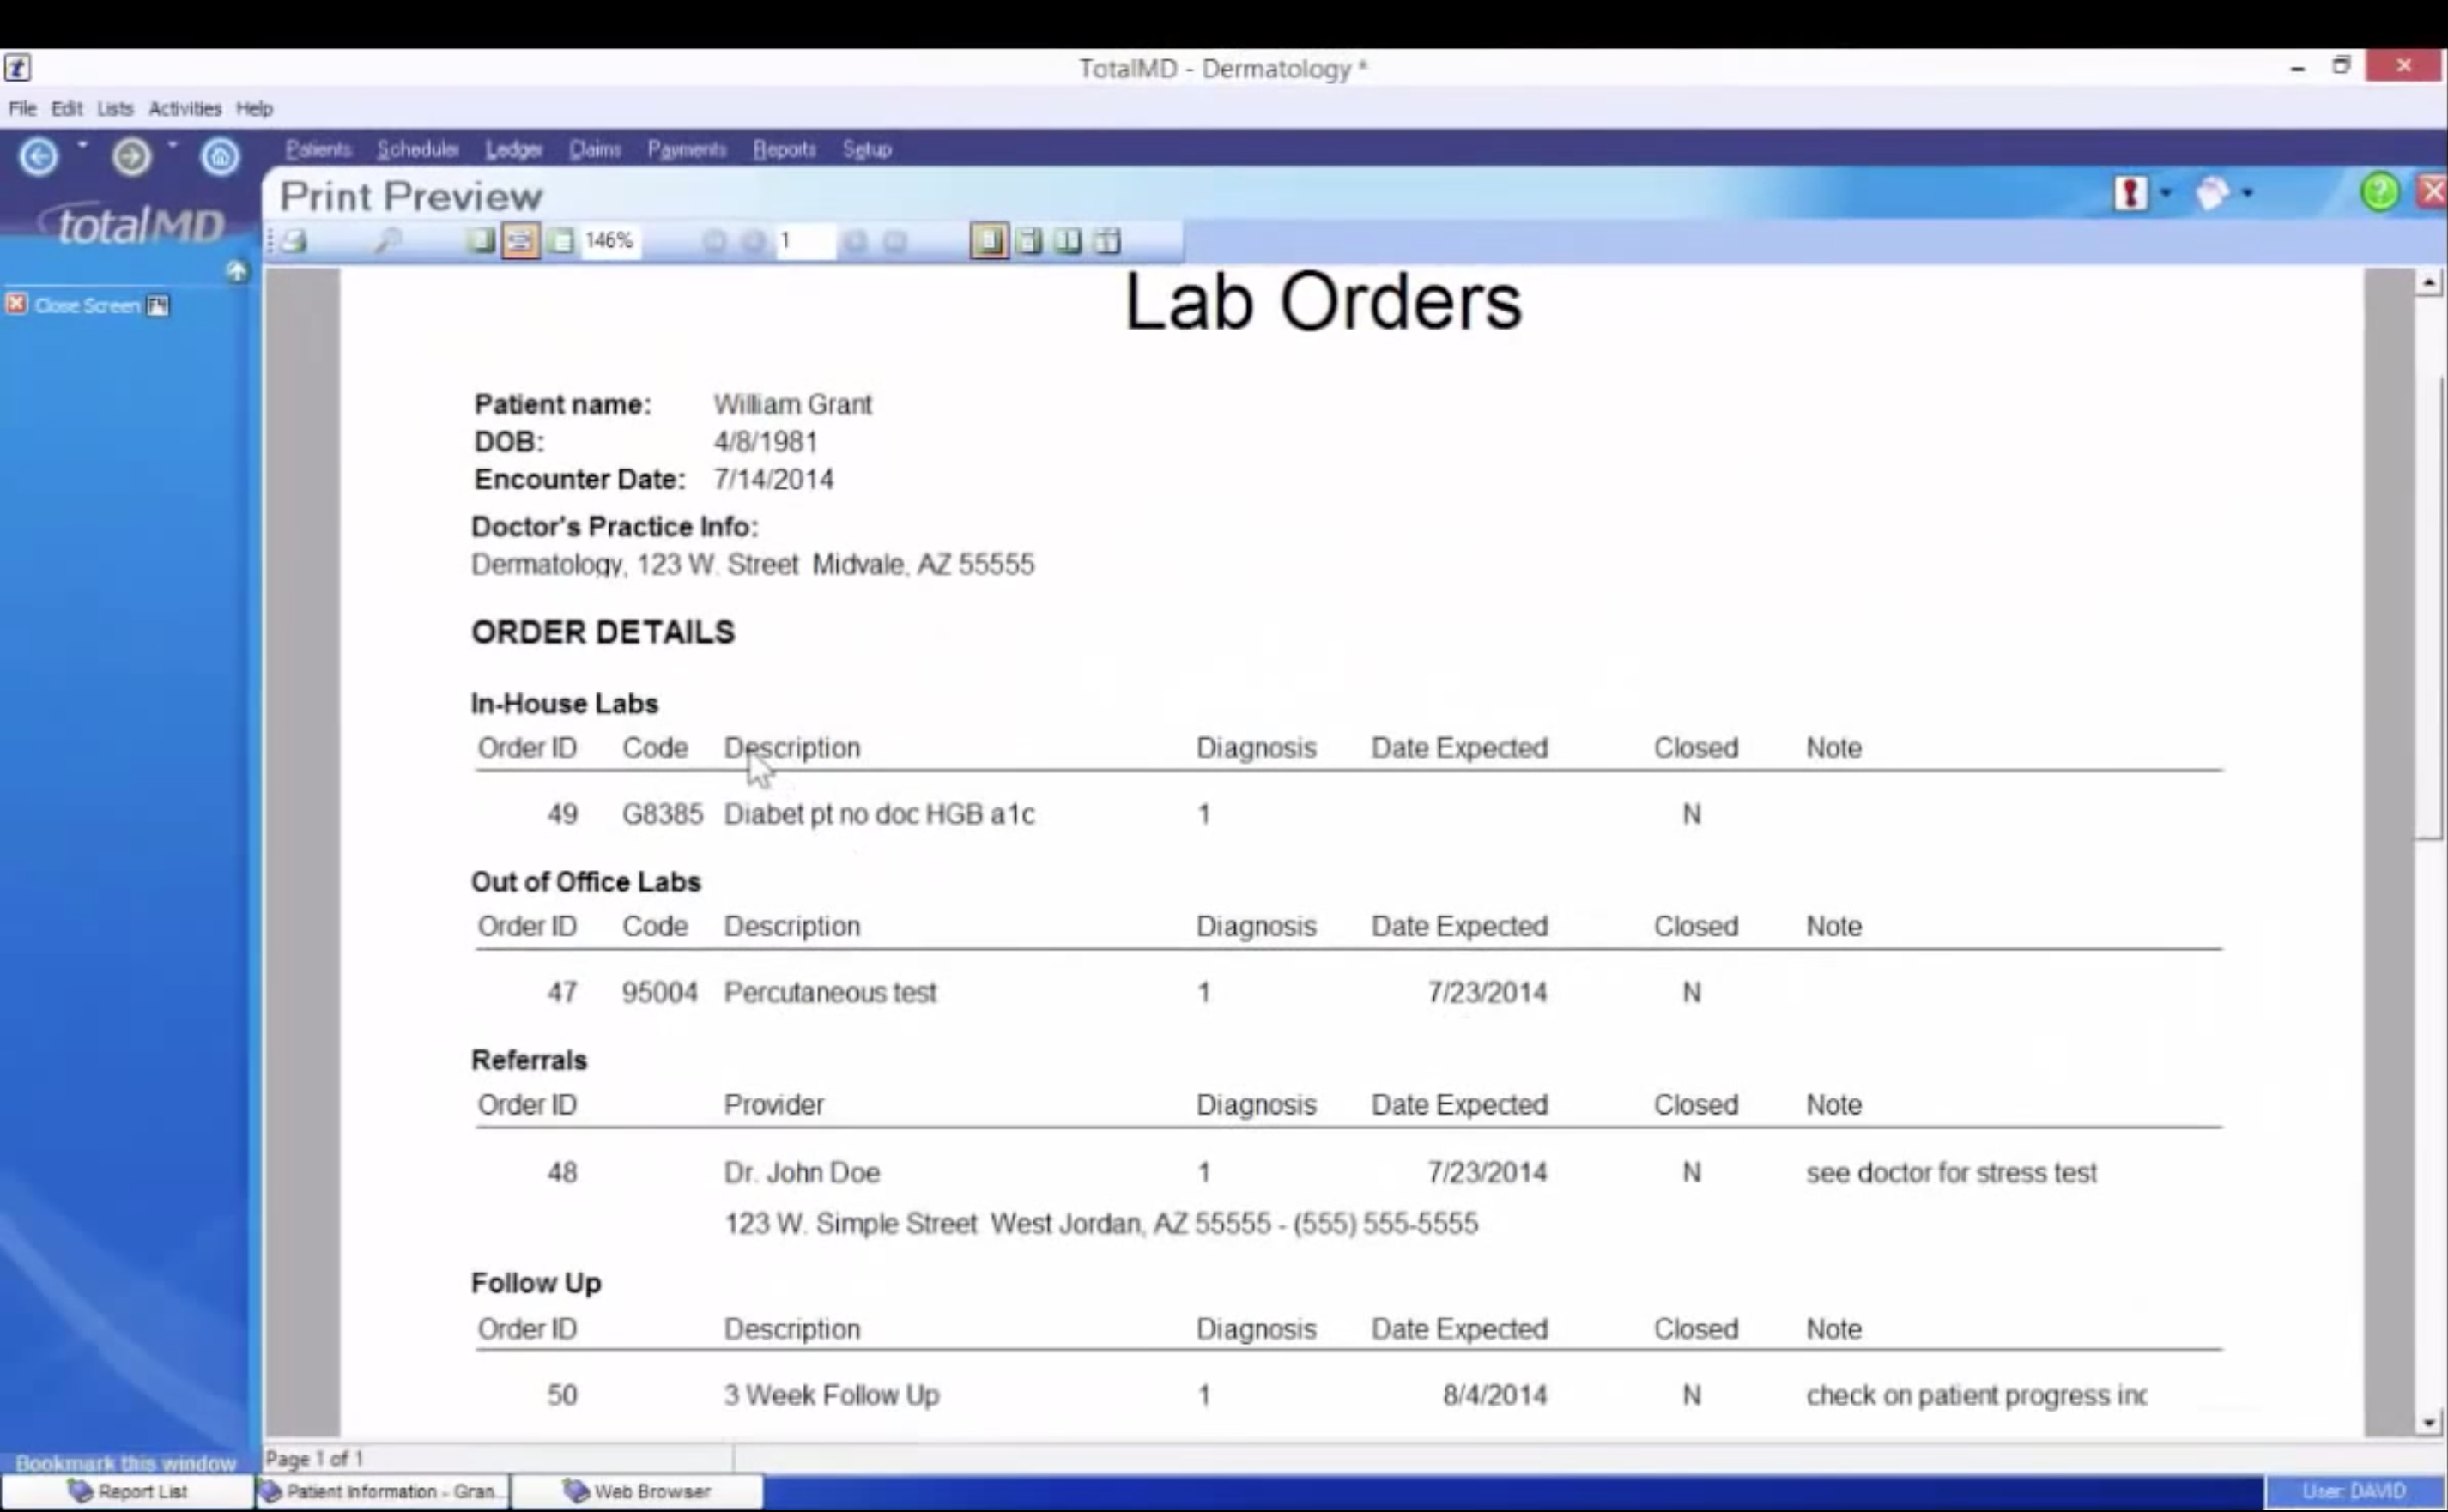Viewport: 2448px width, 1512px height.
Task: Click the red key icon in the top right
Action: pos(2131,193)
